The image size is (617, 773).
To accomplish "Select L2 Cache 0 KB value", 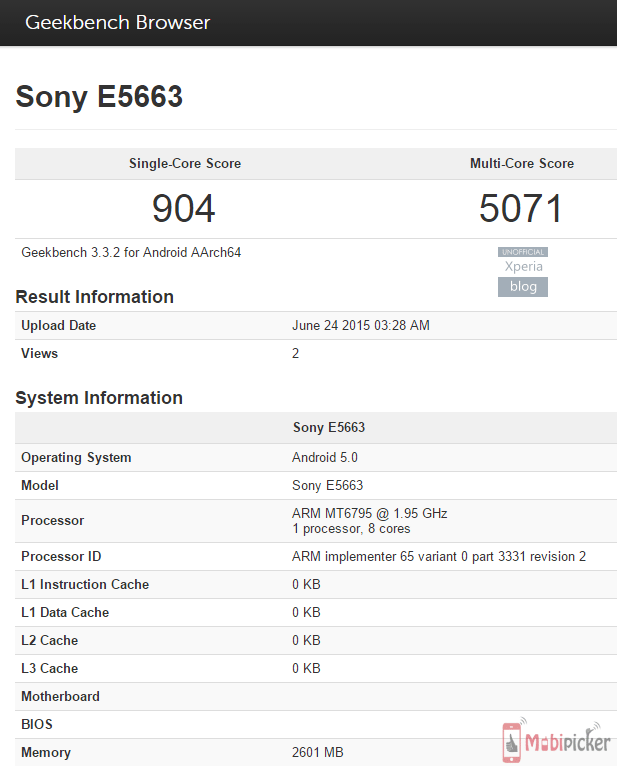I will coord(307,640).
